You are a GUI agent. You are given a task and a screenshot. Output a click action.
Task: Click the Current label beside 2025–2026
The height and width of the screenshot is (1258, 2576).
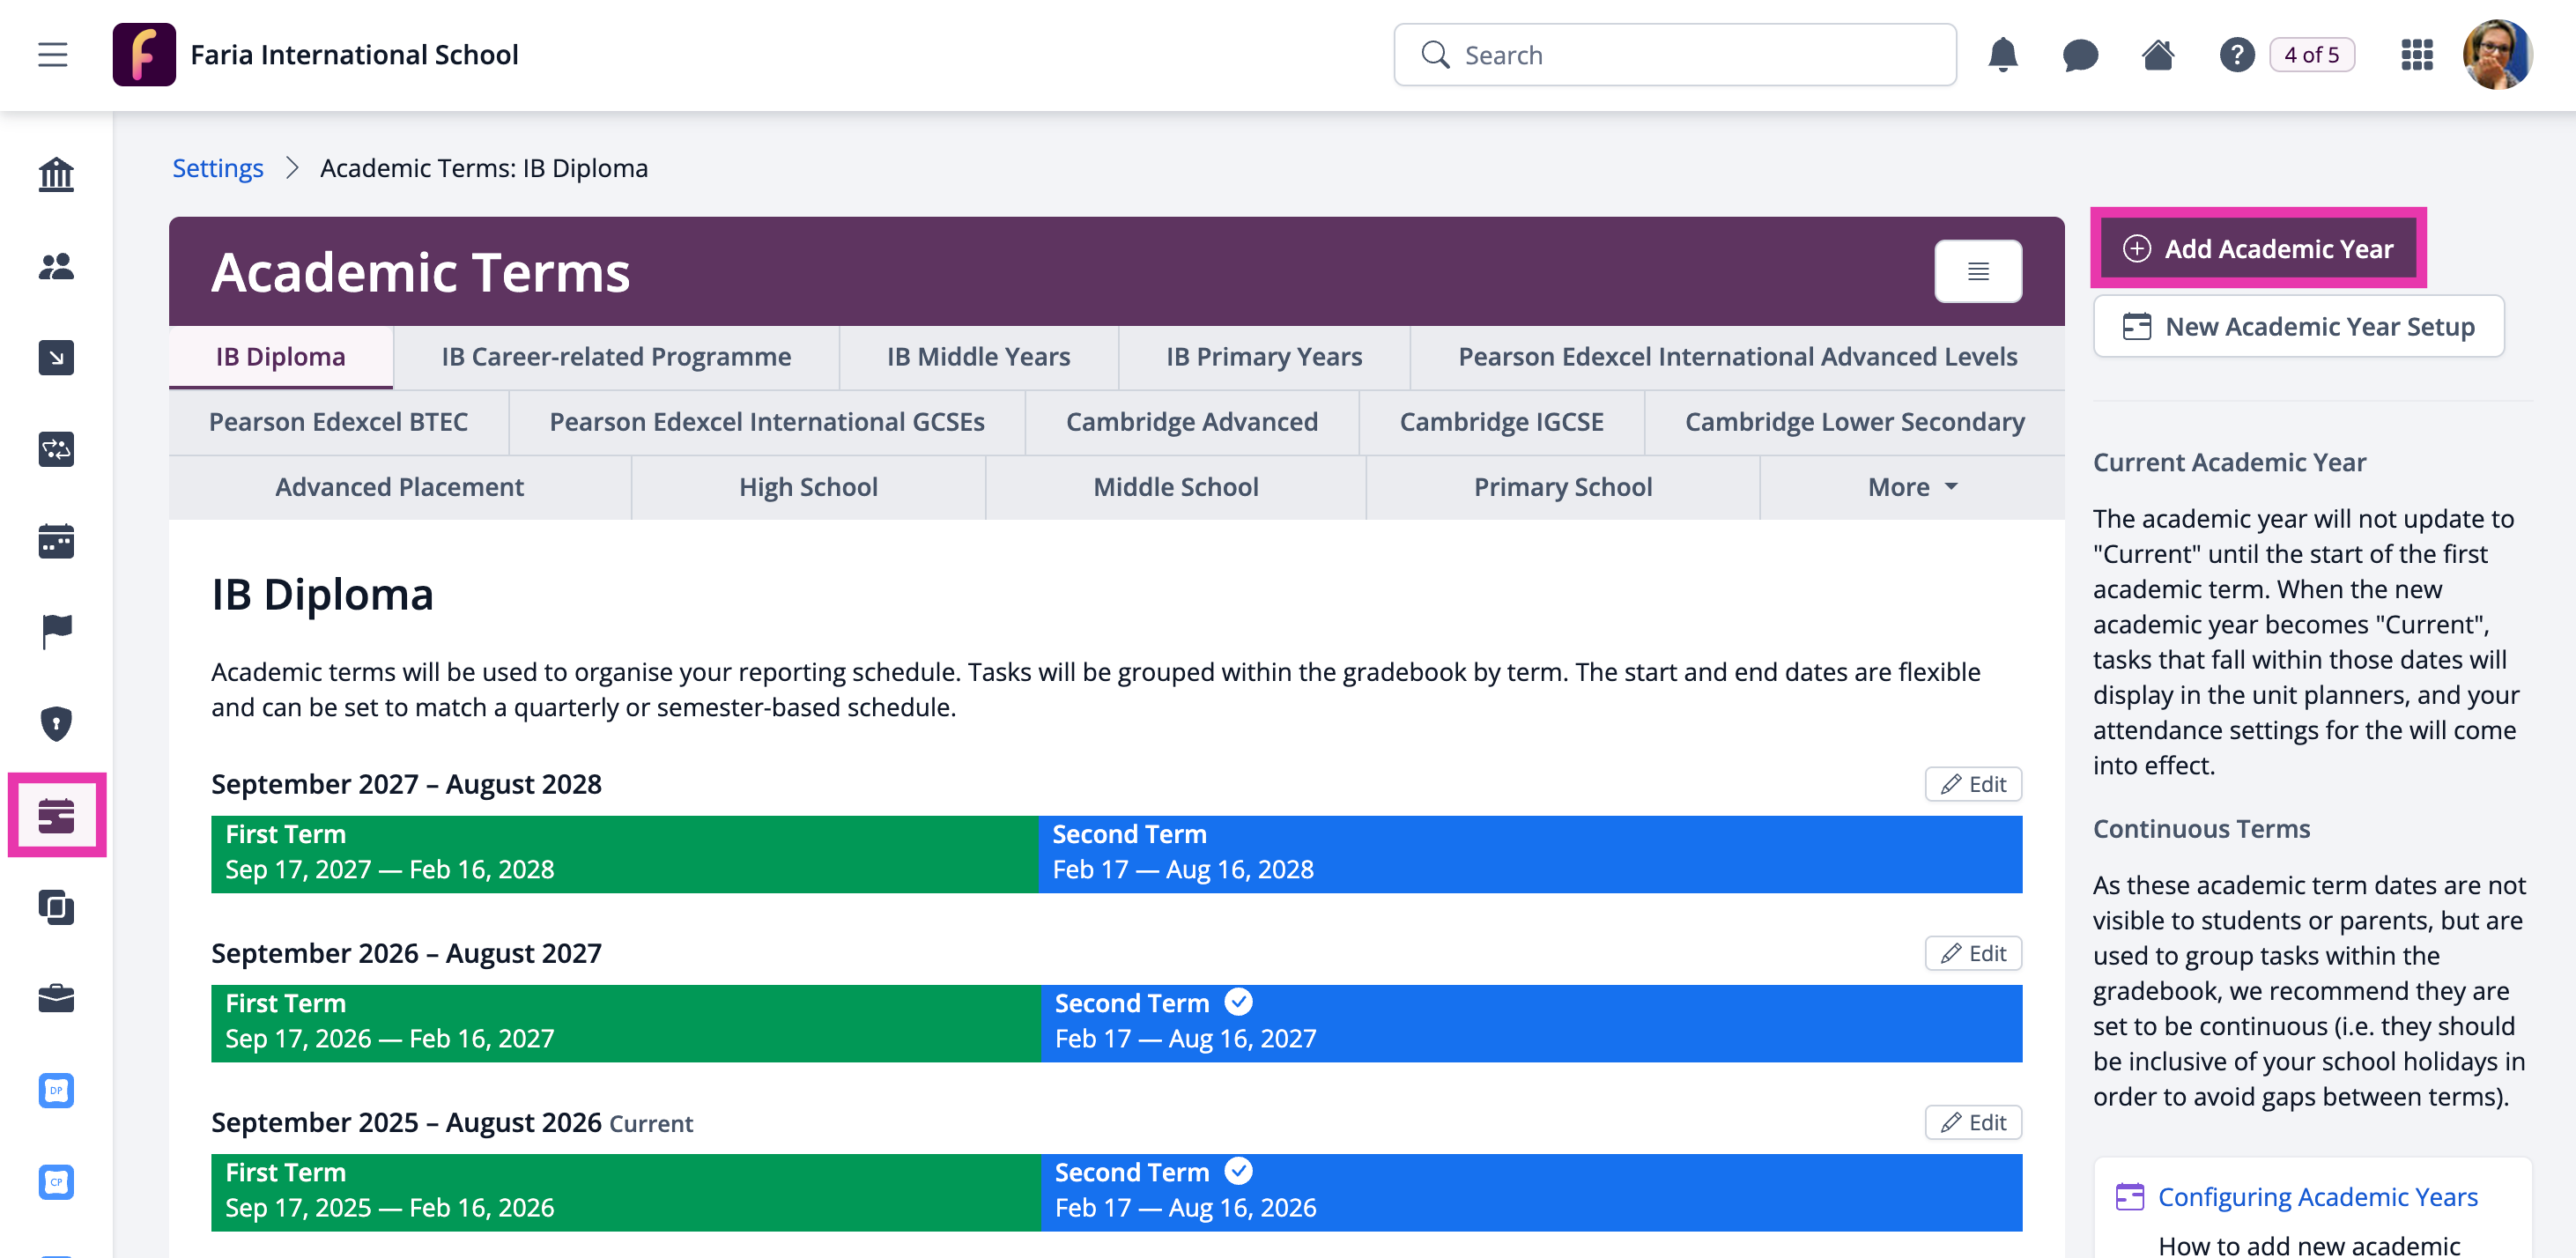651,1124
